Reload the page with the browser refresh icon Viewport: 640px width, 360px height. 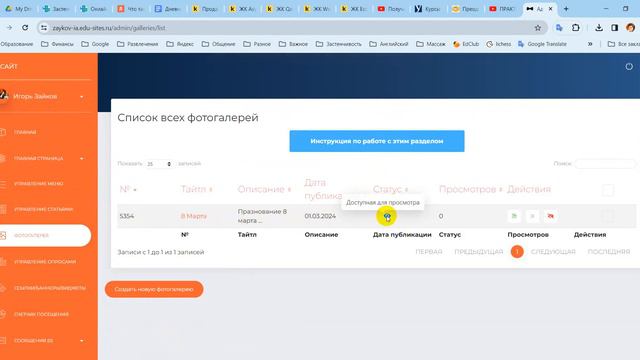(x=25, y=28)
